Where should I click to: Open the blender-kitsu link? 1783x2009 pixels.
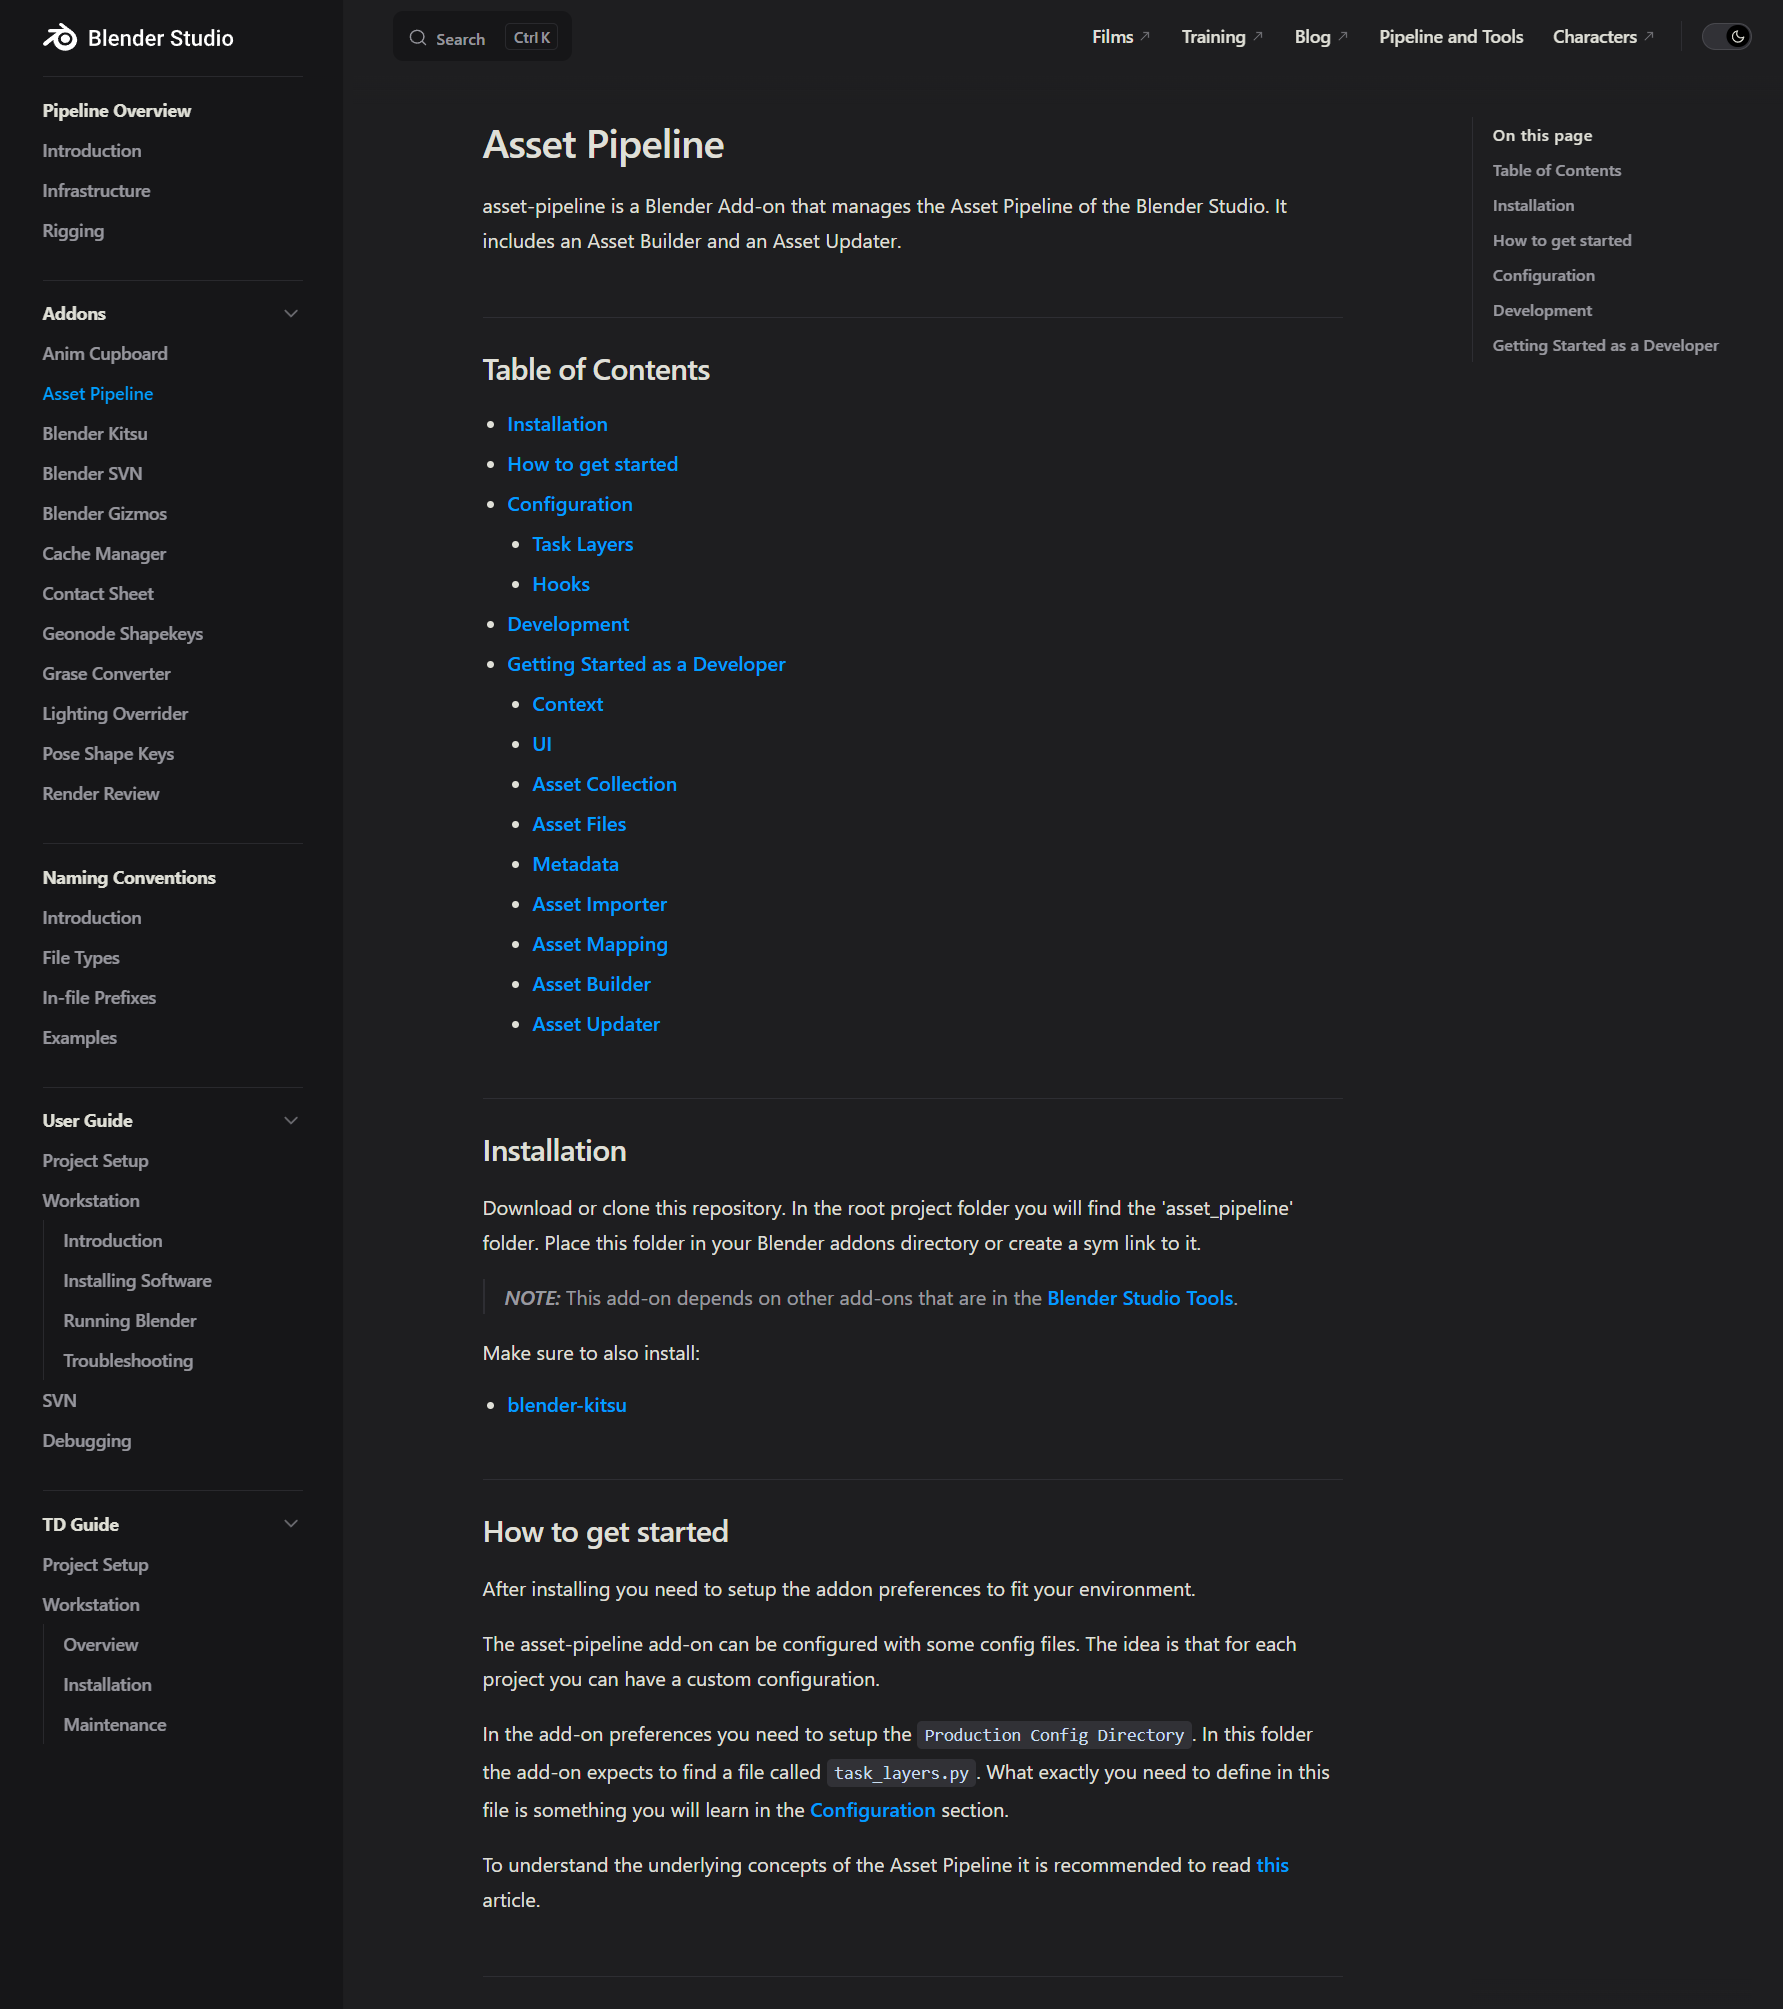pyautogui.click(x=566, y=1405)
